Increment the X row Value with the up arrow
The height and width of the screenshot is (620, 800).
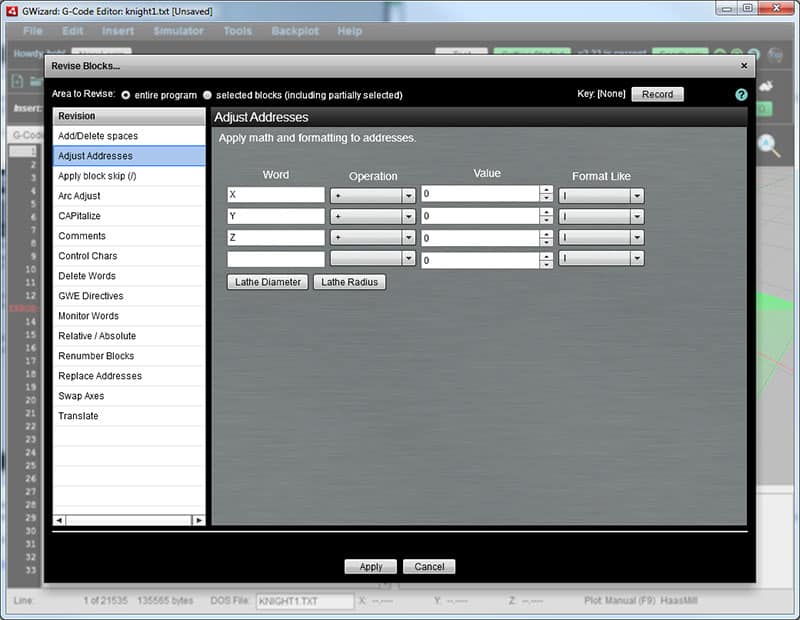point(546,190)
